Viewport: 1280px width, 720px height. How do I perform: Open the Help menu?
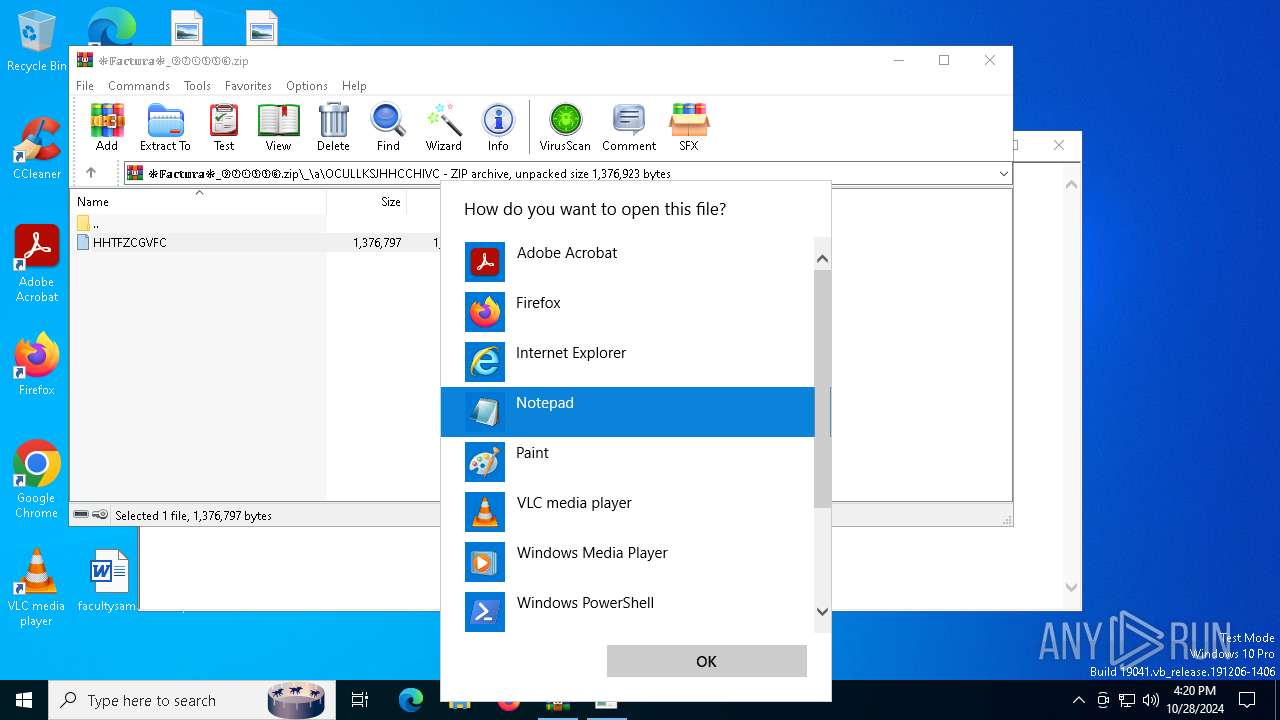(354, 86)
